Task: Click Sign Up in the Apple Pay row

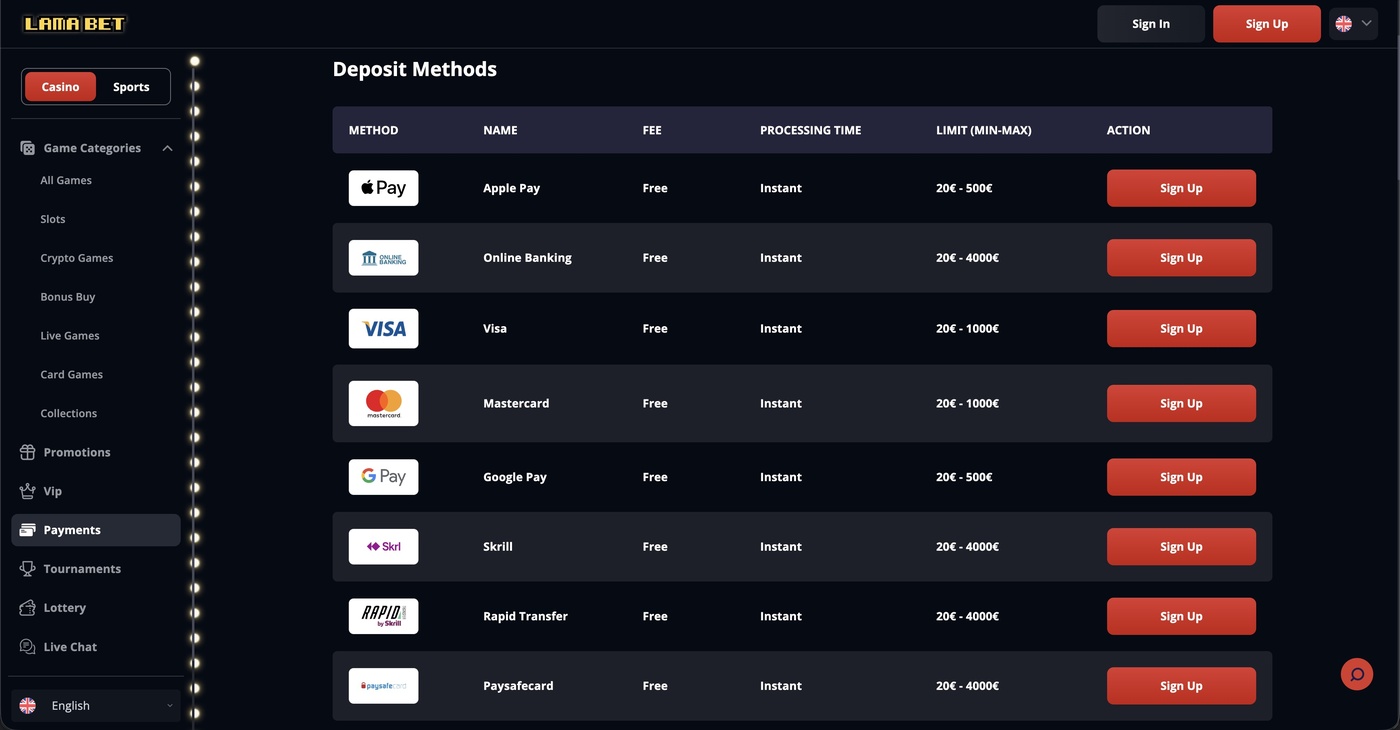Action: pyautogui.click(x=1181, y=188)
